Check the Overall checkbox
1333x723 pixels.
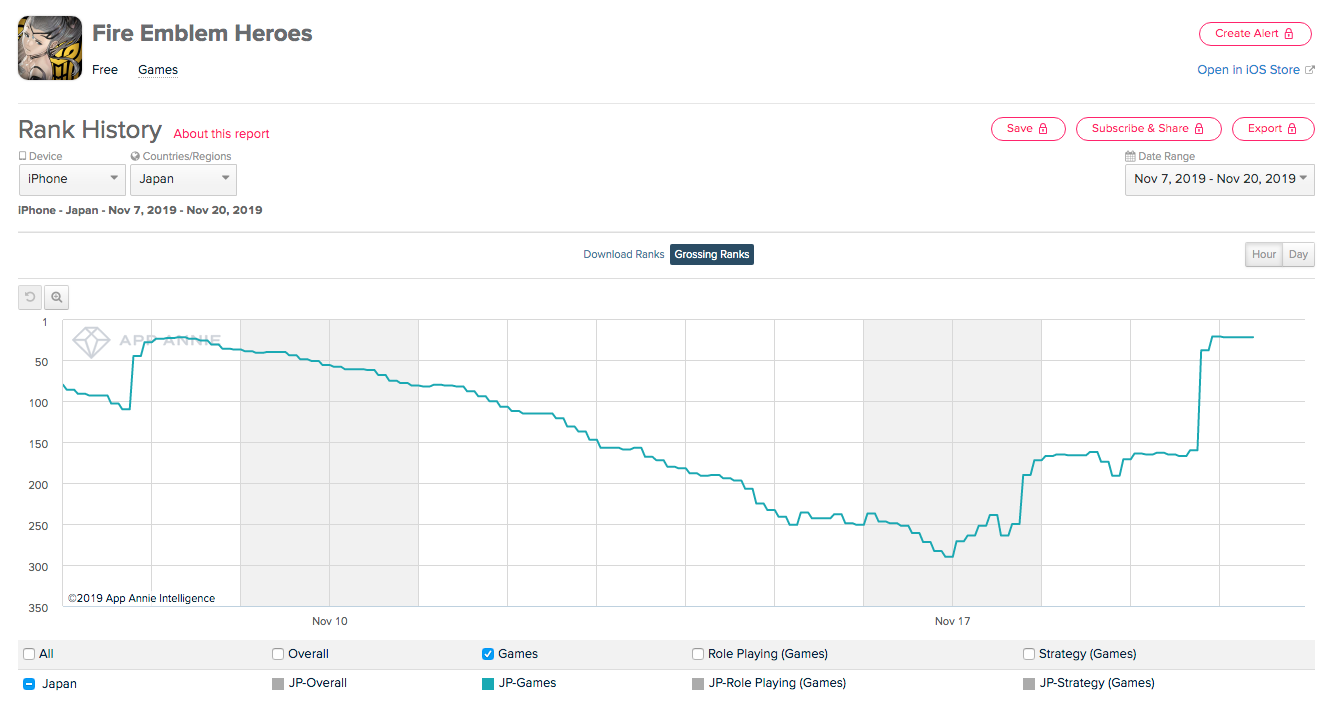pos(278,654)
